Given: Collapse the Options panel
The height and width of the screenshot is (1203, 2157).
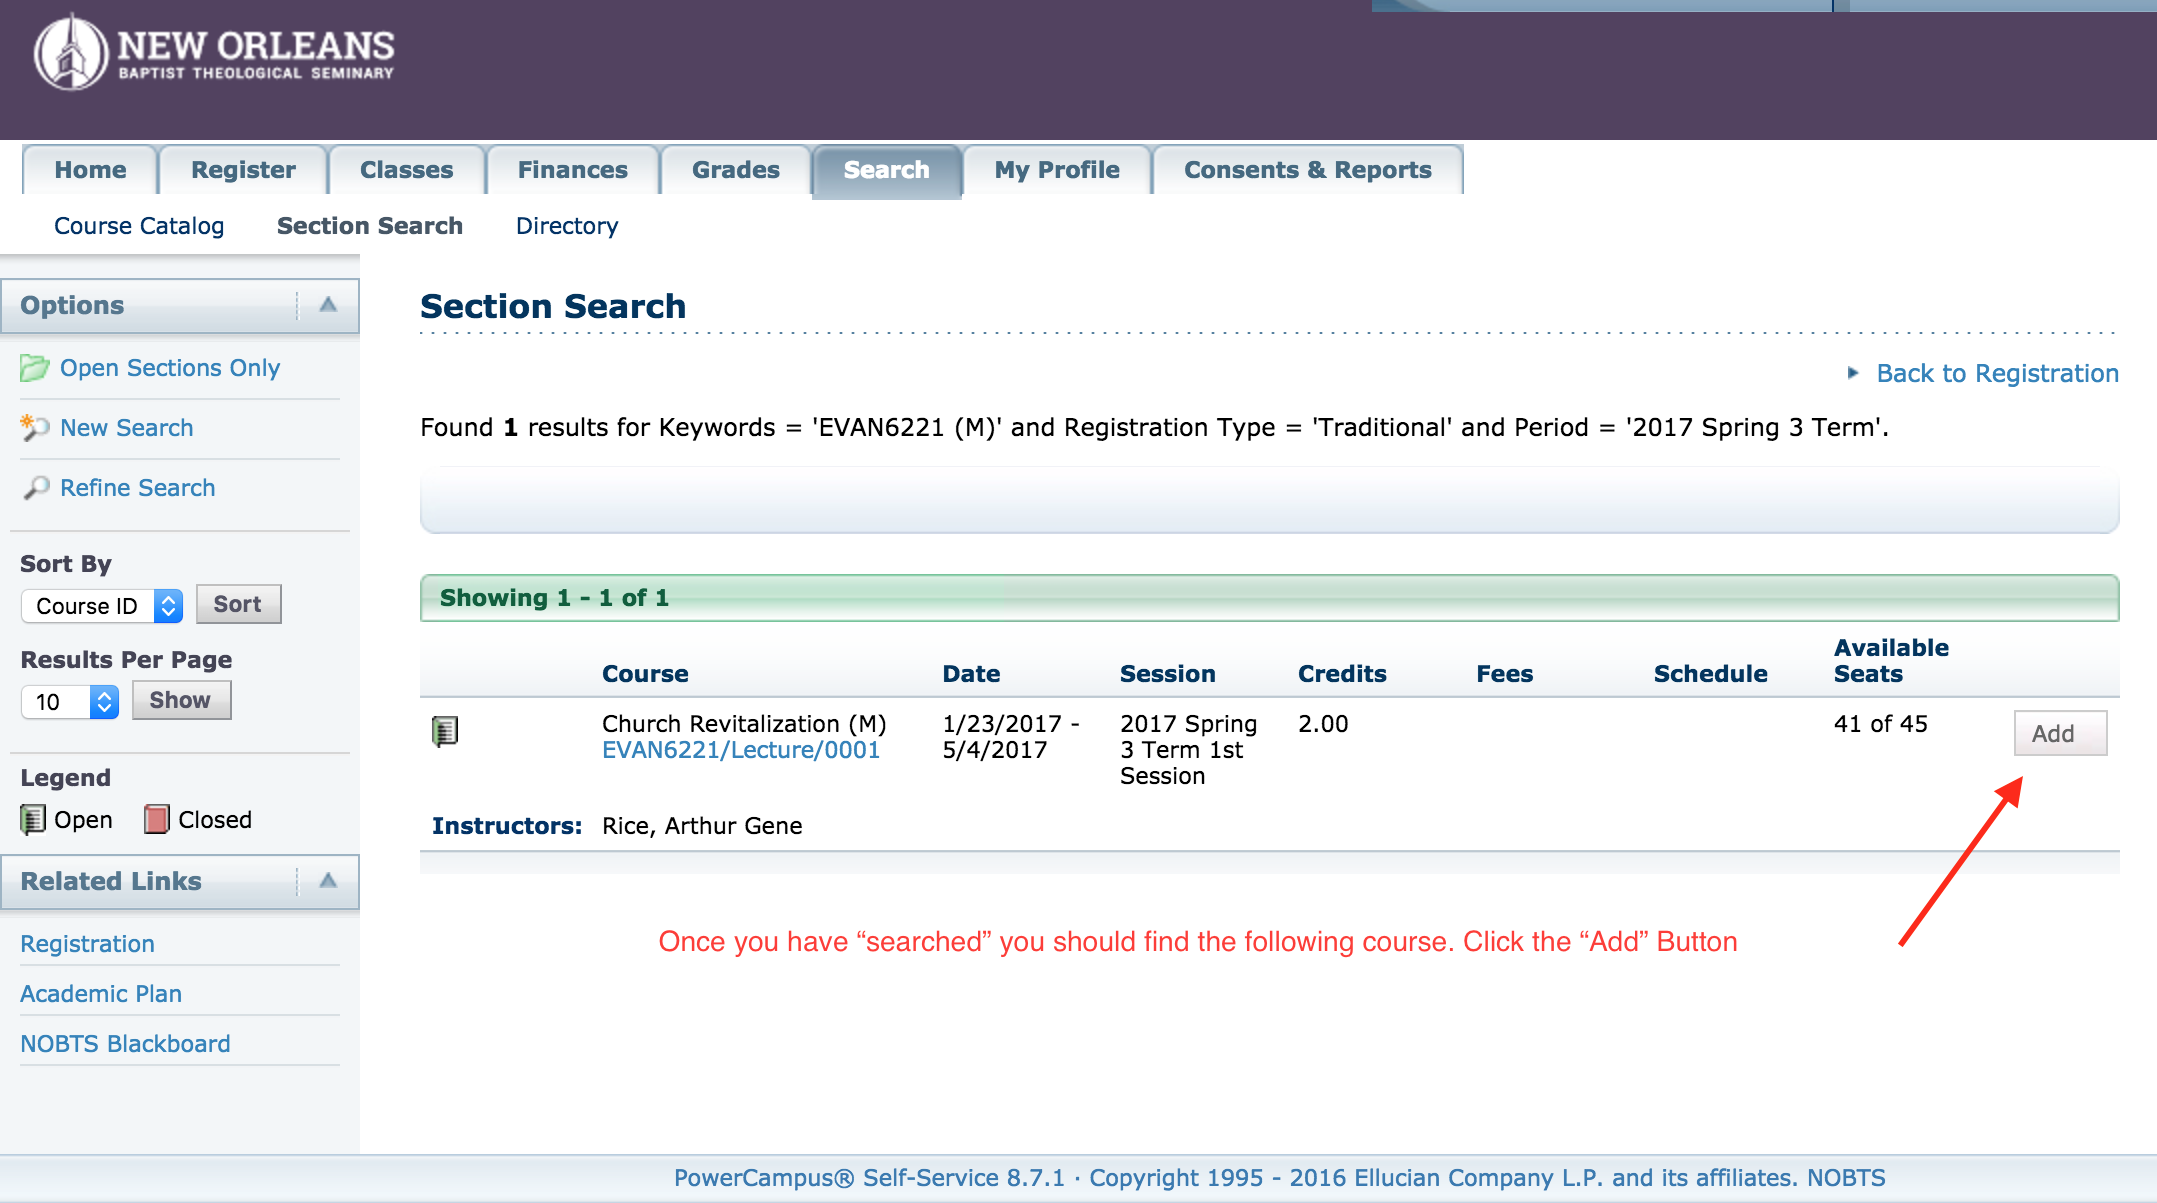Looking at the screenshot, I should (x=328, y=305).
